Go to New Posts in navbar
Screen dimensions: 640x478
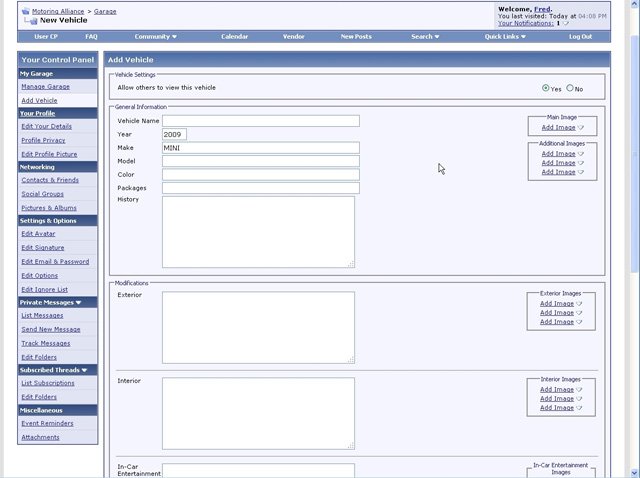(x=356, y=37)
